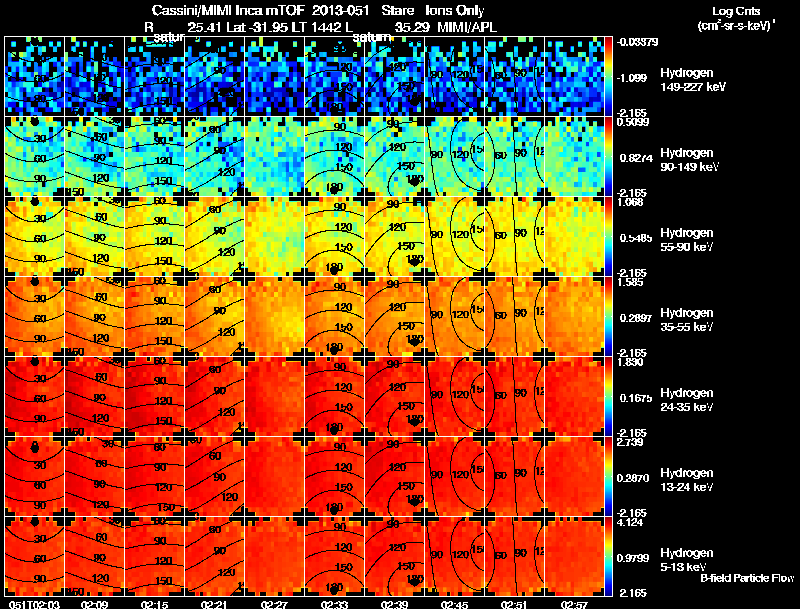
Task: Select the 02:27 image in the Hydrogen 149-227 keV row
Action: point(274,77)
